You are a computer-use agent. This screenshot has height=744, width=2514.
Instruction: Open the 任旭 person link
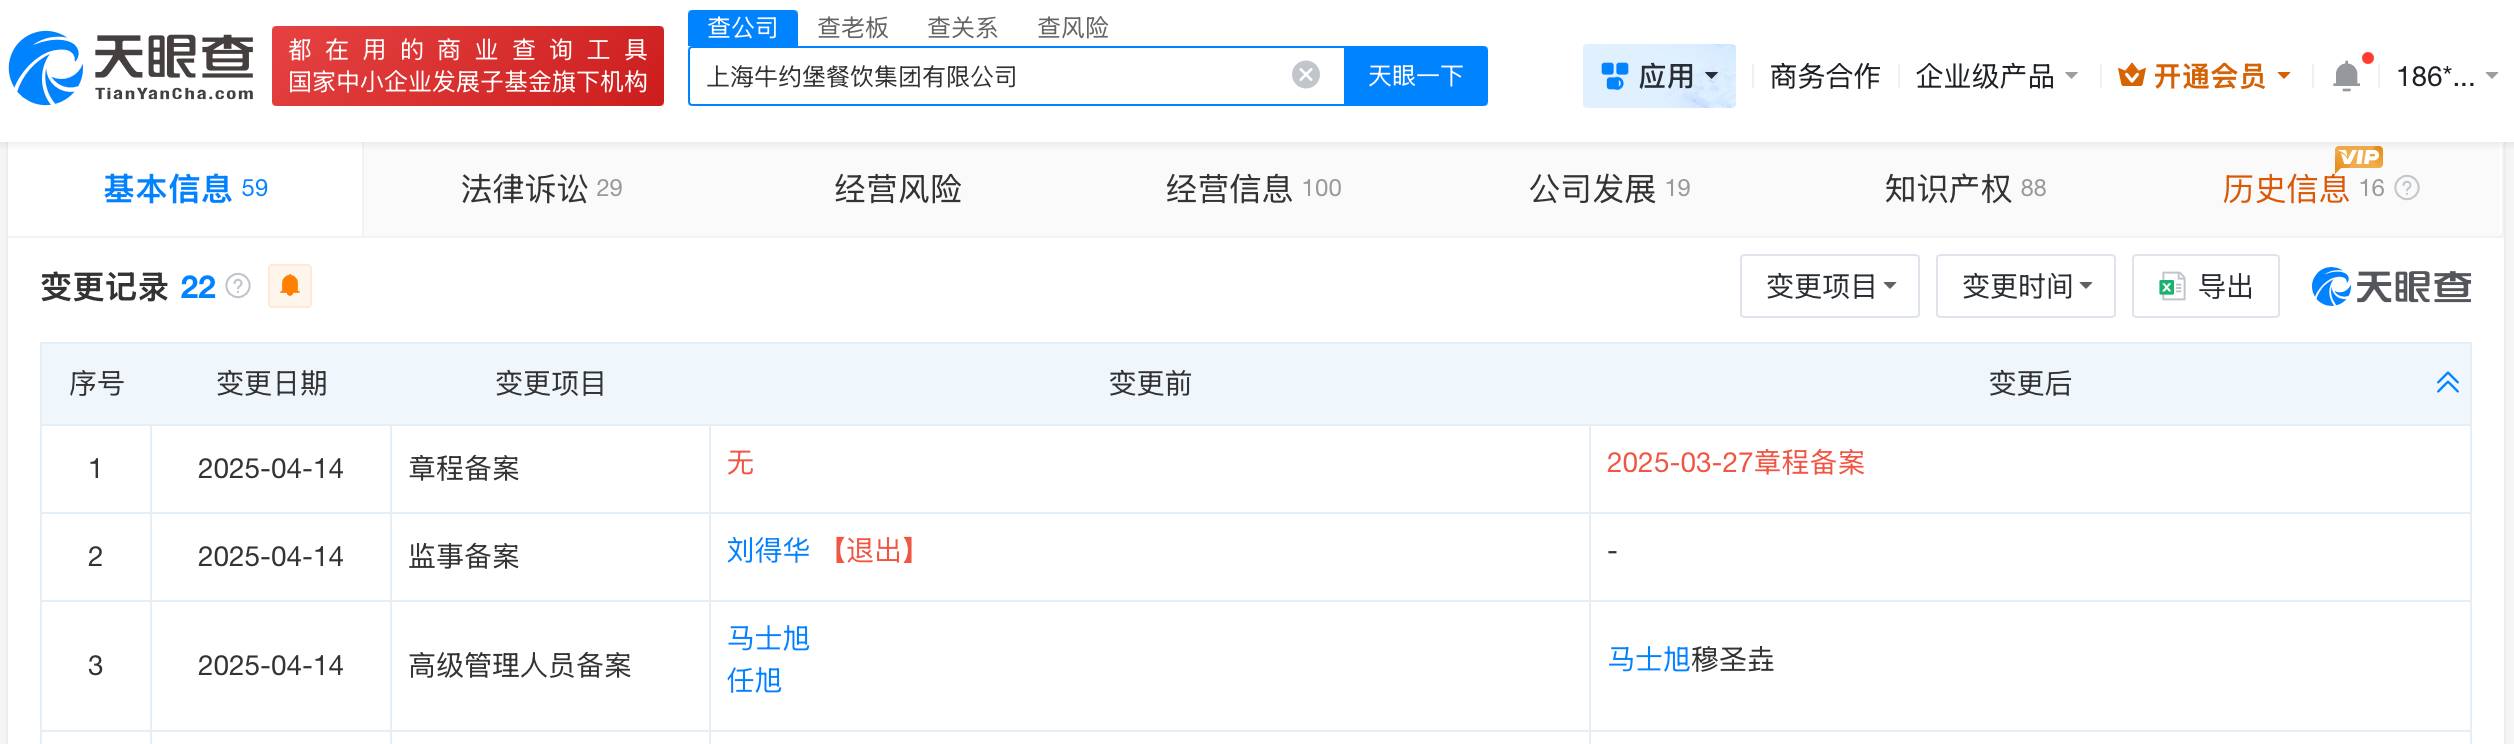[754, 681]
